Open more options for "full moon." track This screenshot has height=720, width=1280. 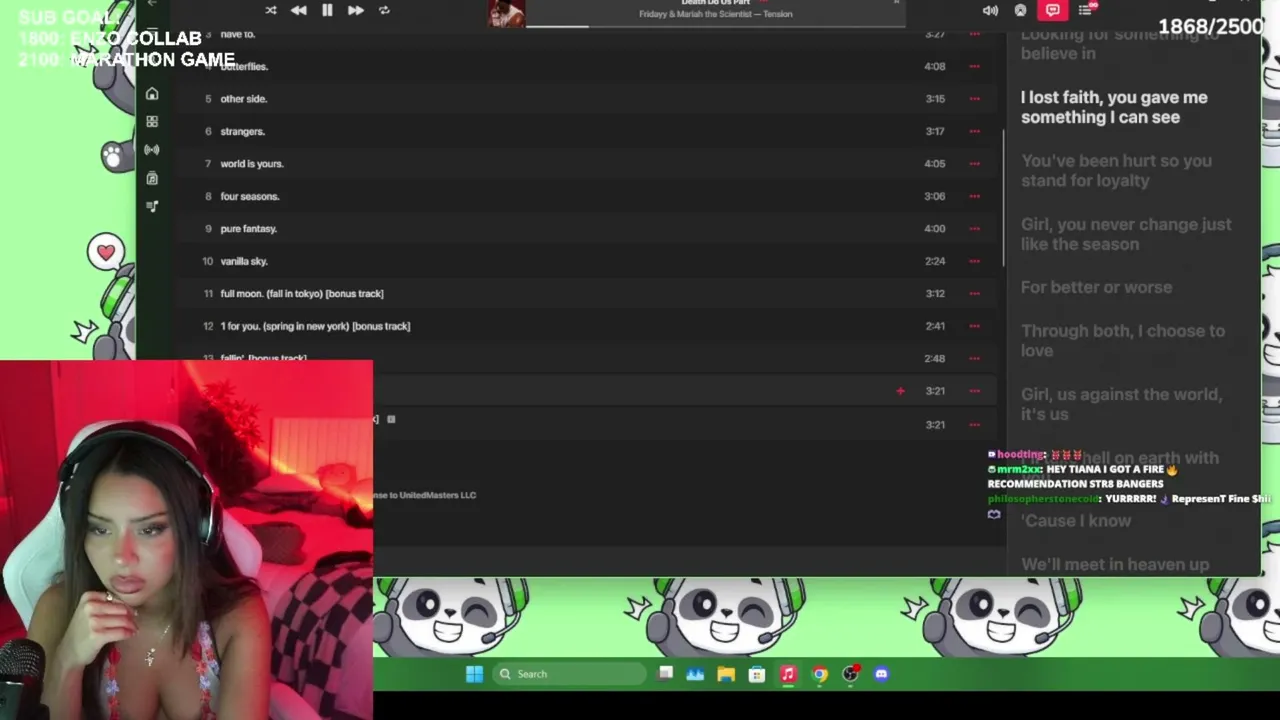tap(974, 293)
